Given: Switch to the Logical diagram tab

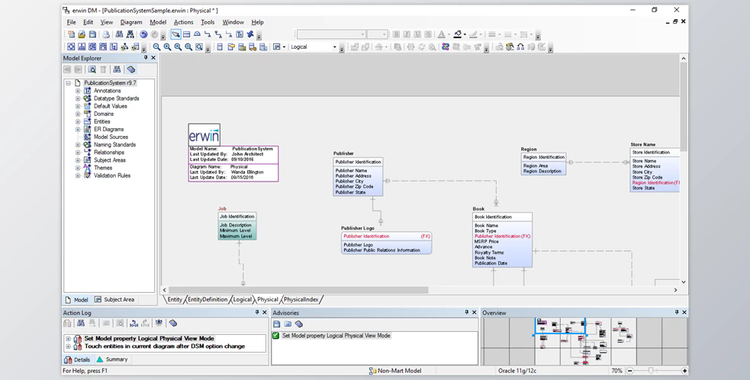Looking at the screenshot, I should (x=242, y=300).
